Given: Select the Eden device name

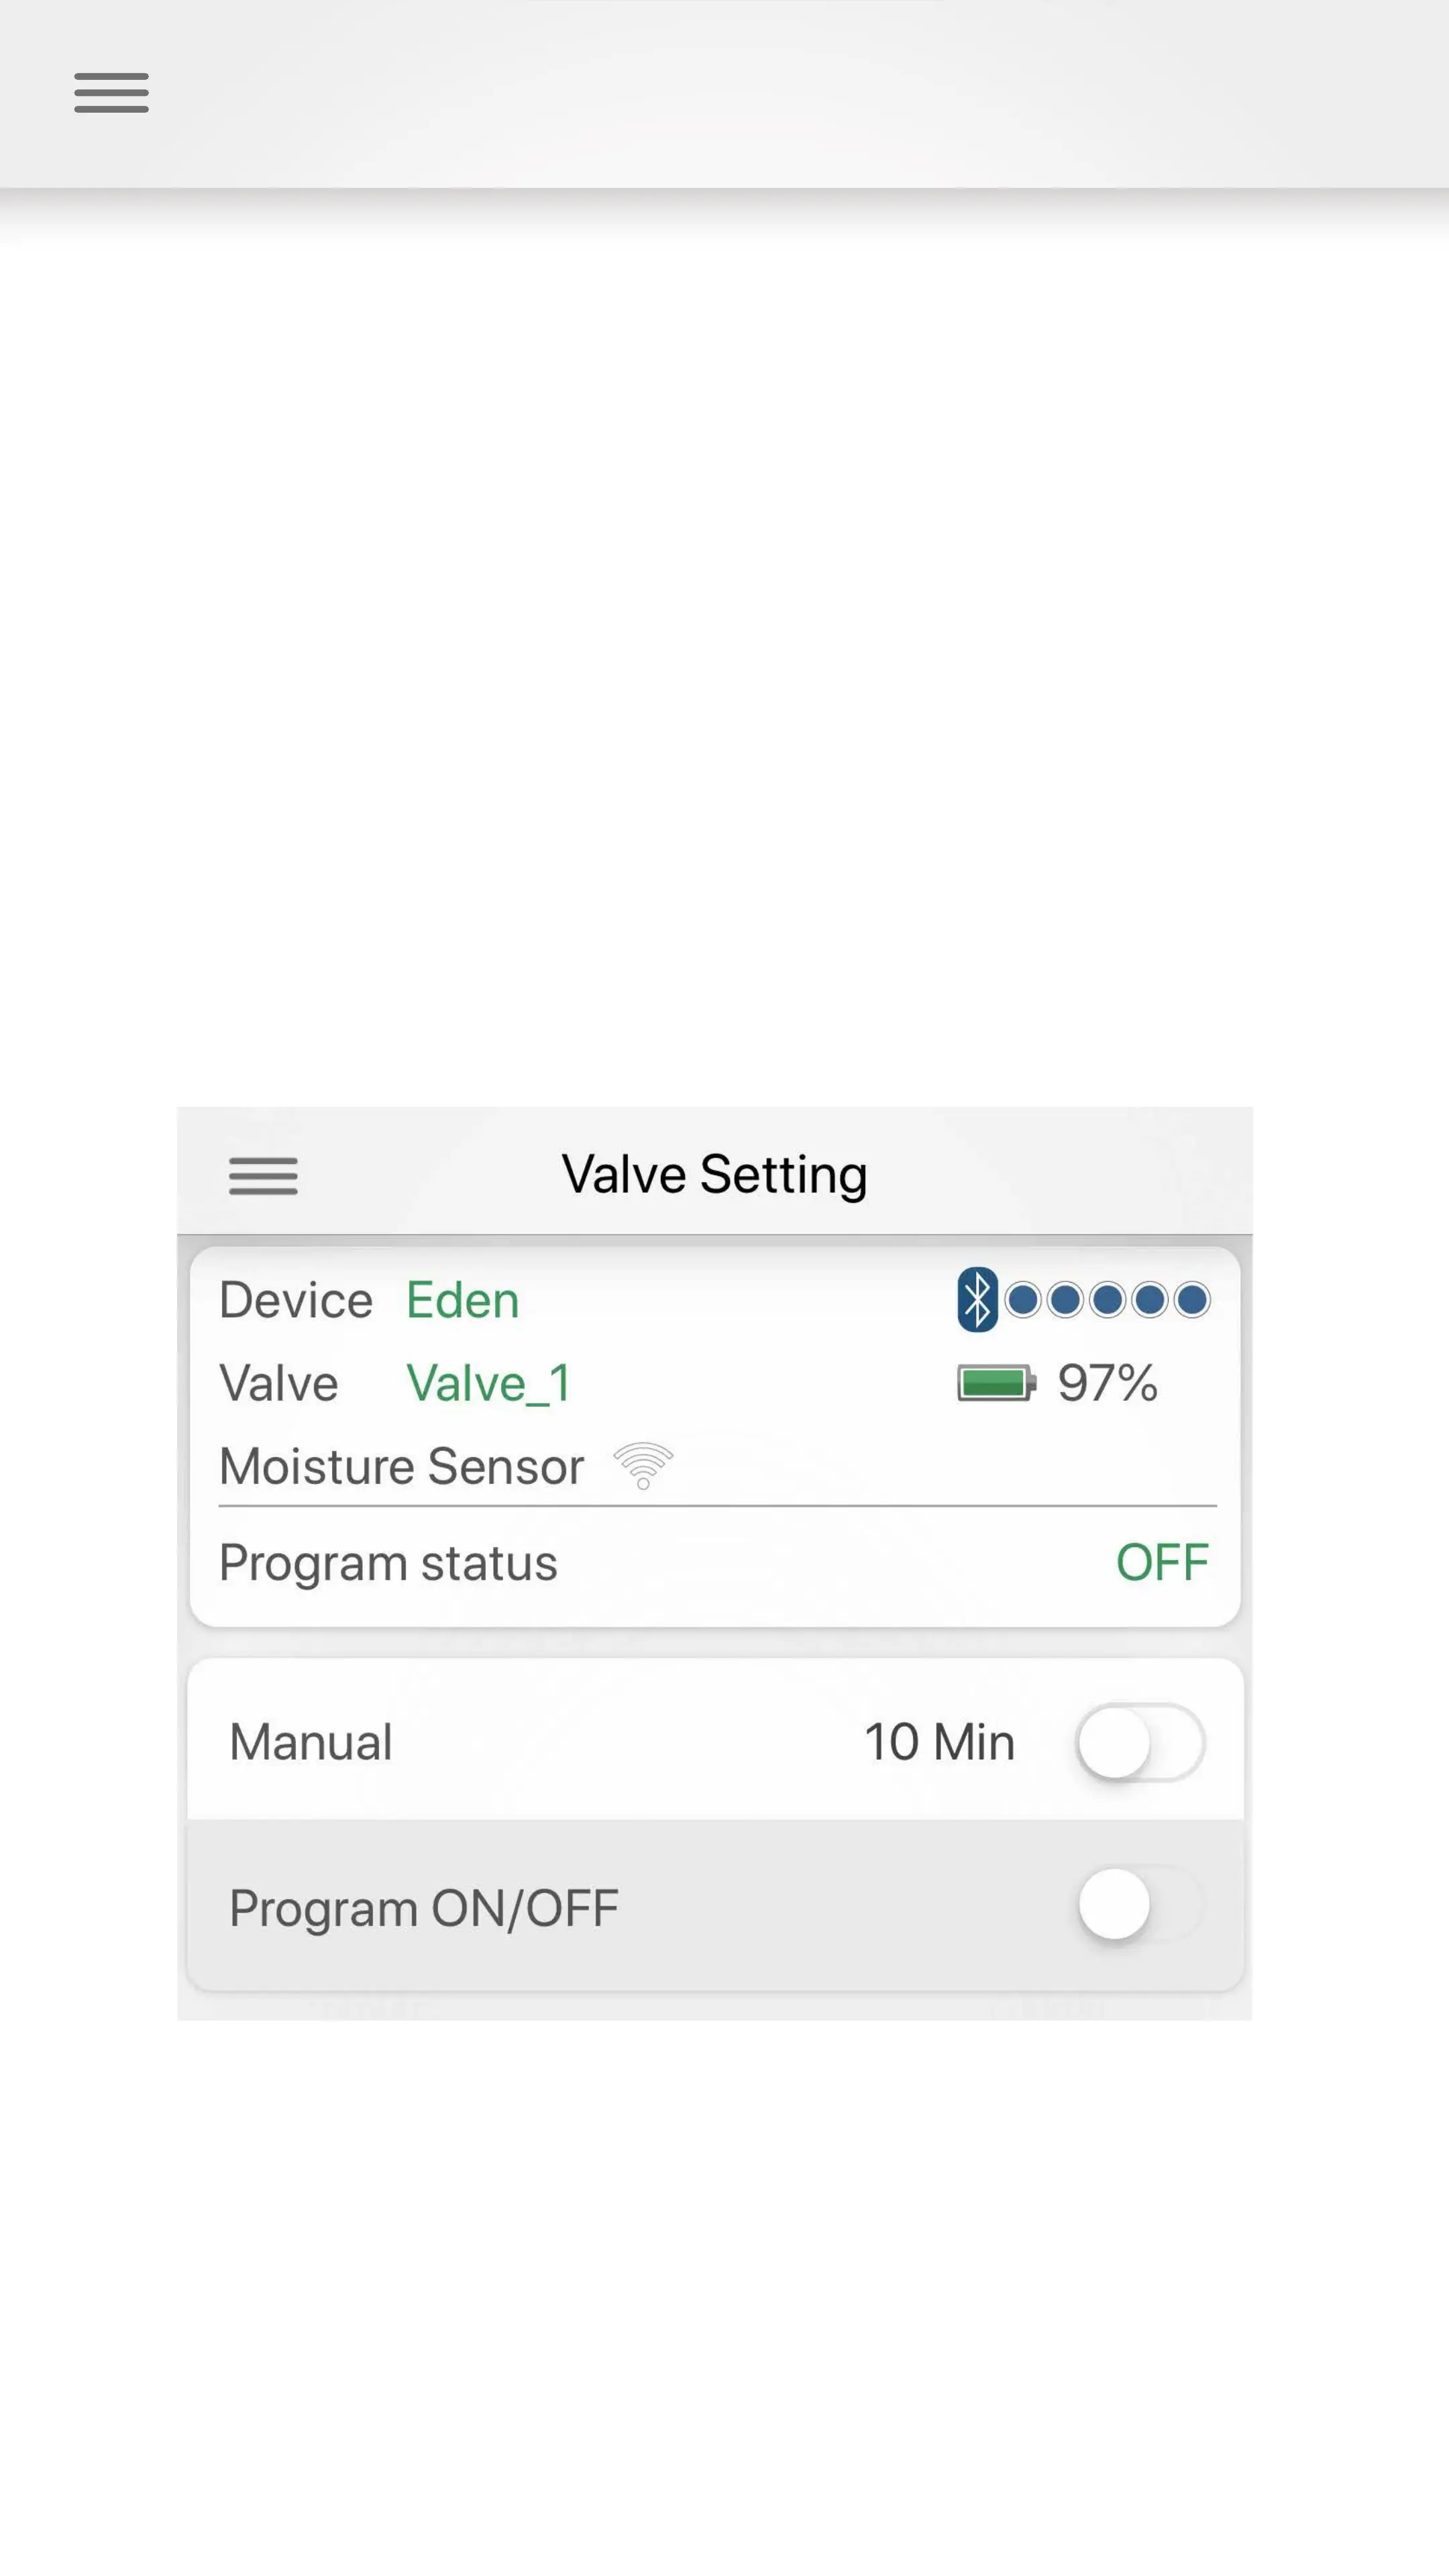Looking at the screenshot, I should [462, 1300].
